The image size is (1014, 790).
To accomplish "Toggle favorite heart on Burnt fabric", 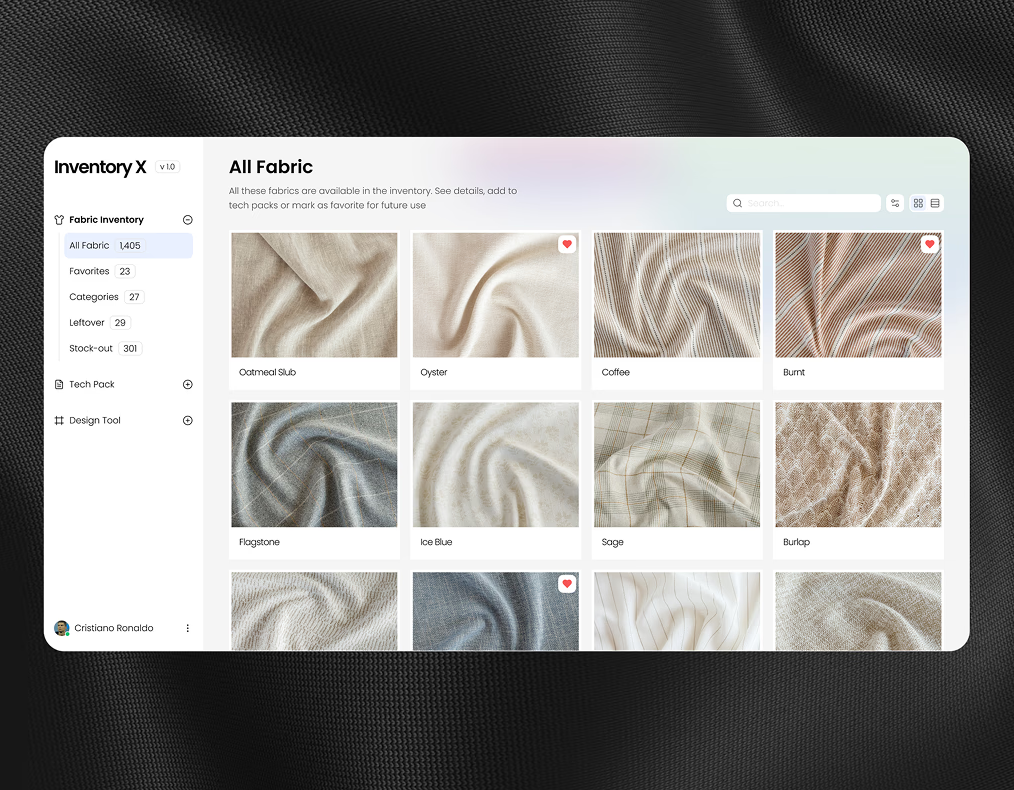I will pyautogui.click(x=929, y=244).
